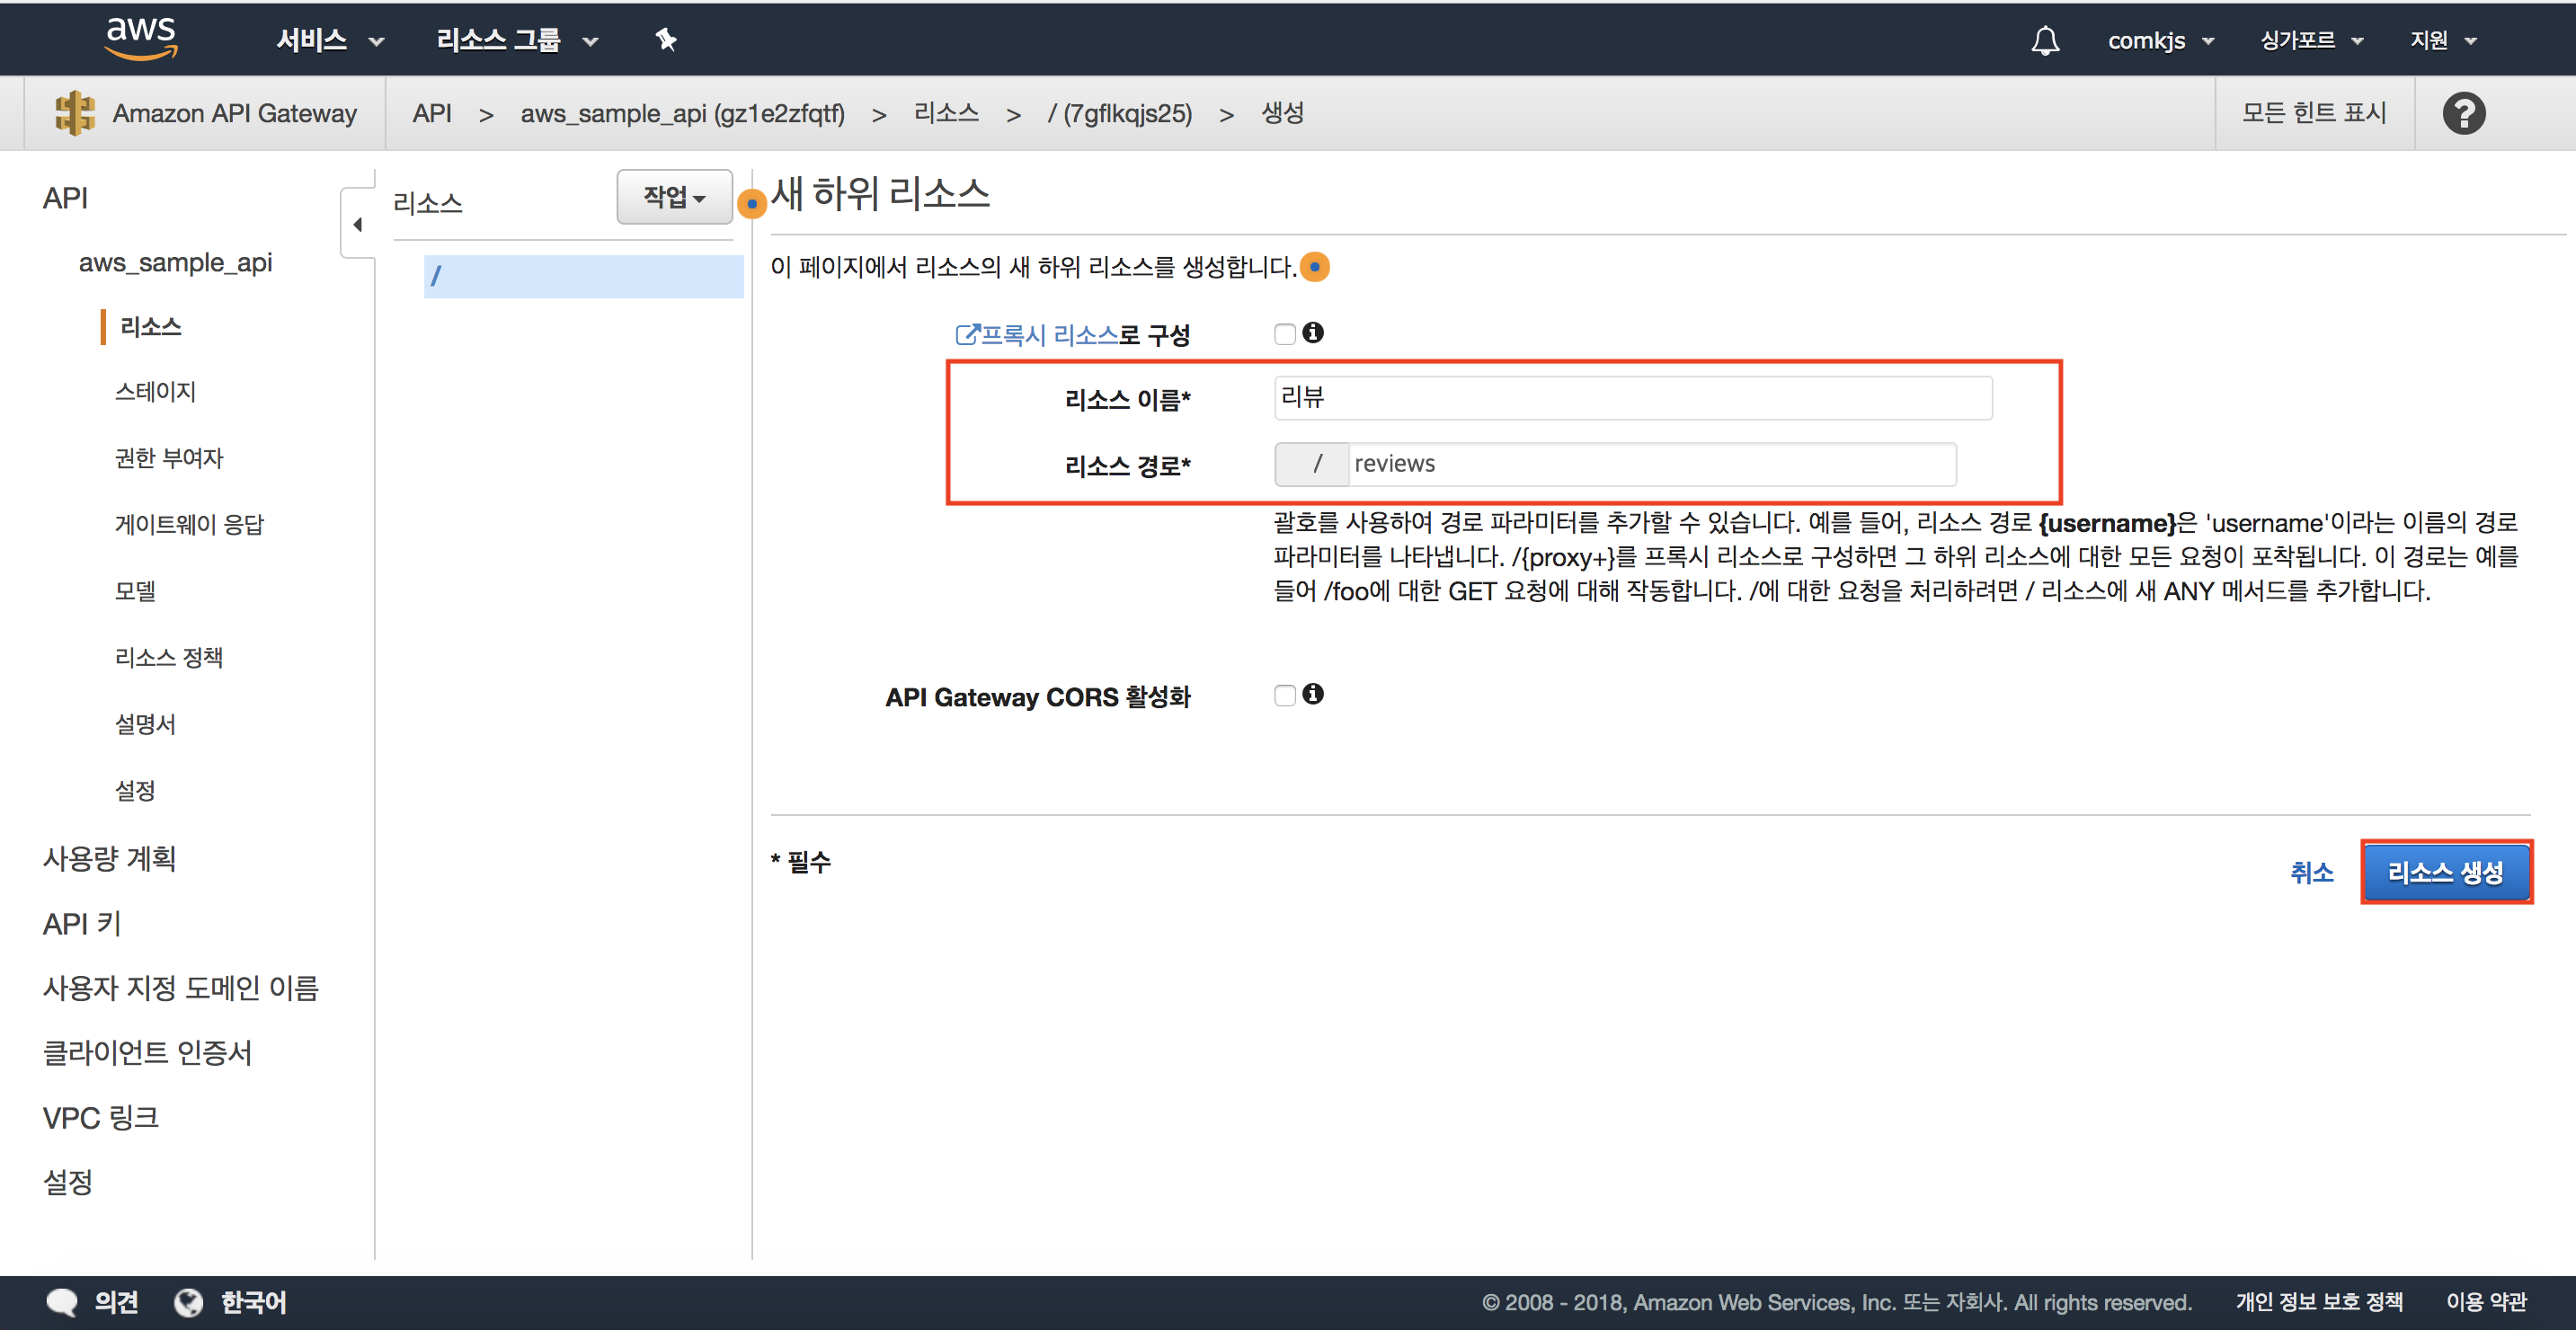Open the help question mark icon
This screenshot has width=2576, height=1330.
(x=2463, y=113)
